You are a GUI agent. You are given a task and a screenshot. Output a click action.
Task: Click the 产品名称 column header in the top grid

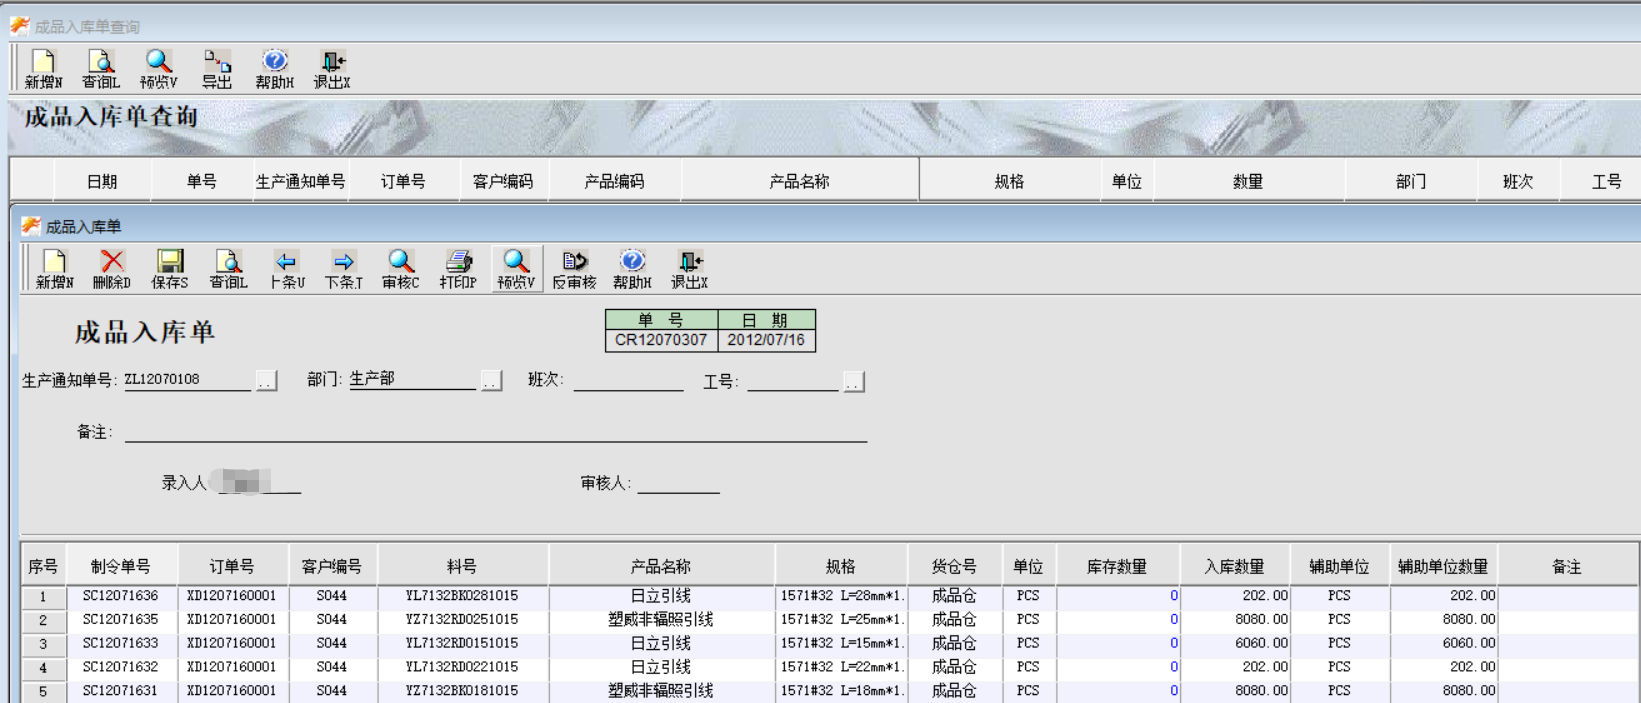pyautogui.click(x=799, y=181)
